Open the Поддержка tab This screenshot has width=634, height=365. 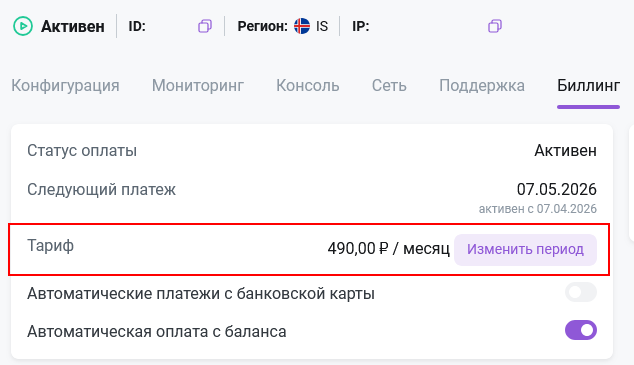coord(482,86)
